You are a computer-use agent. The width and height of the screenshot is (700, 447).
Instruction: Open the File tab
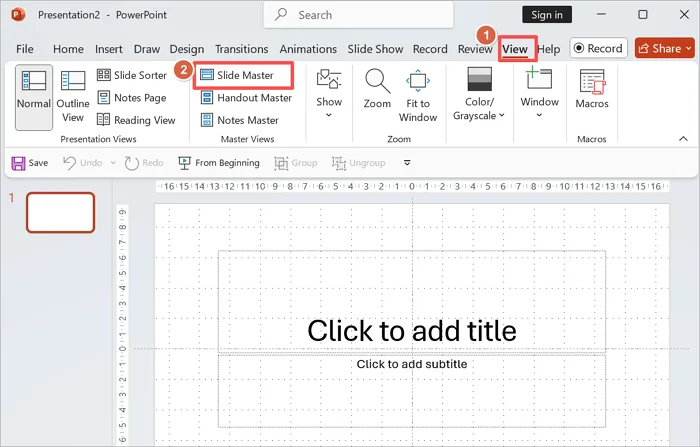click(x=25, y=49)
